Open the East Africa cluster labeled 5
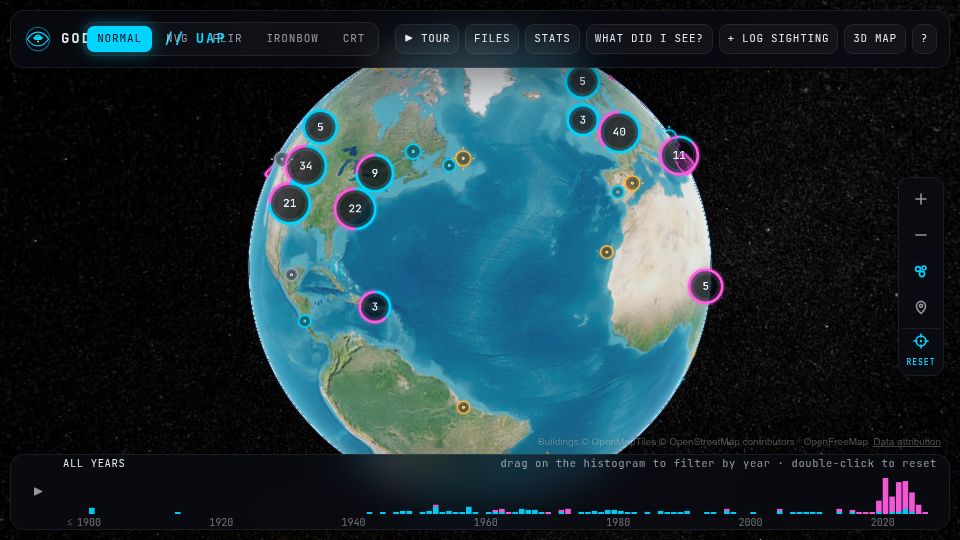960x540 pixels. click(705, 286)
